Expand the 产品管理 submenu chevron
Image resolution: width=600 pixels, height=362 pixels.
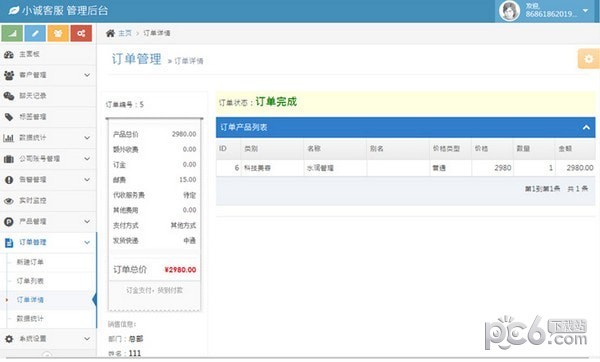point(87,222)
